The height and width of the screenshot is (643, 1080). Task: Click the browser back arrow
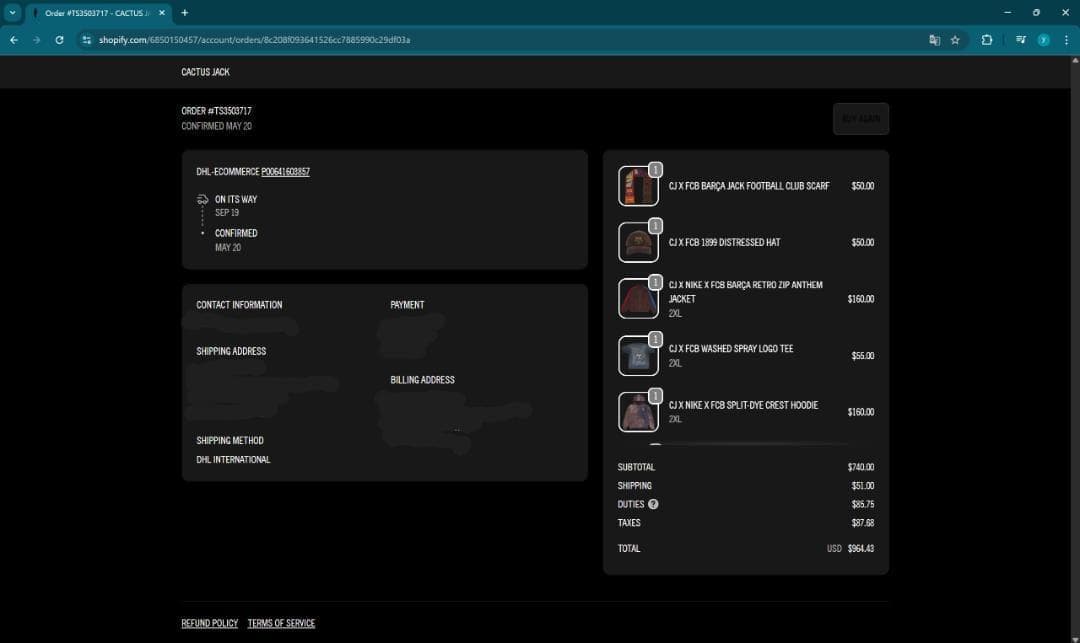(x=13, y=40)
